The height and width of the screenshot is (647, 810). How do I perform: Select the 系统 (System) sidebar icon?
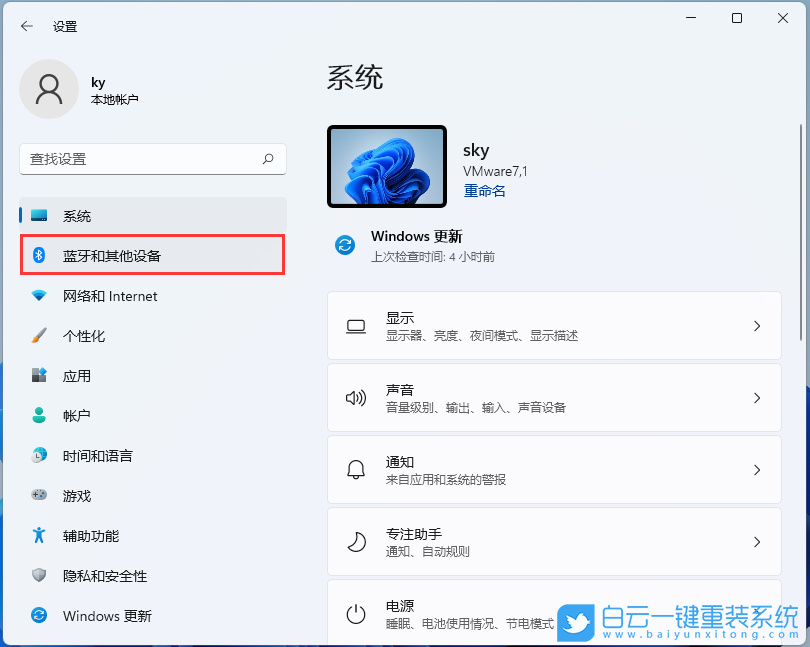[41, 215]
